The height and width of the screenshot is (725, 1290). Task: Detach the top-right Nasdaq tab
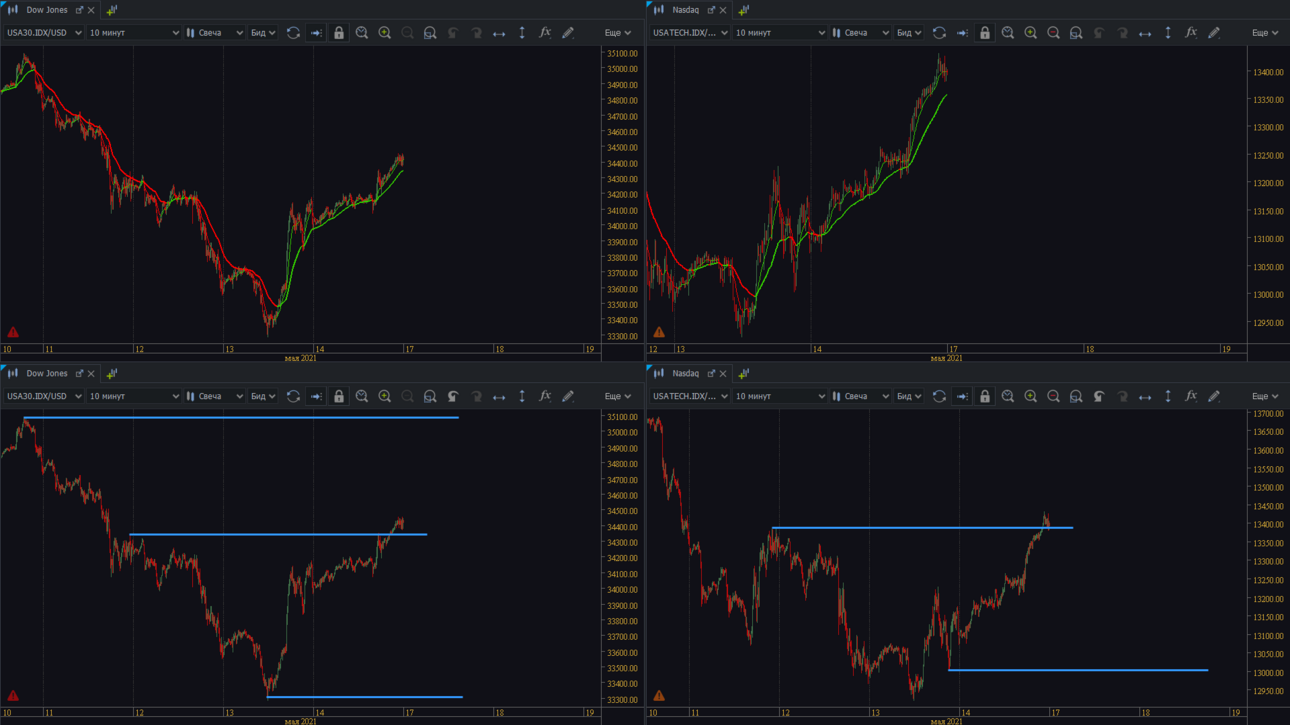click(711, 10)
